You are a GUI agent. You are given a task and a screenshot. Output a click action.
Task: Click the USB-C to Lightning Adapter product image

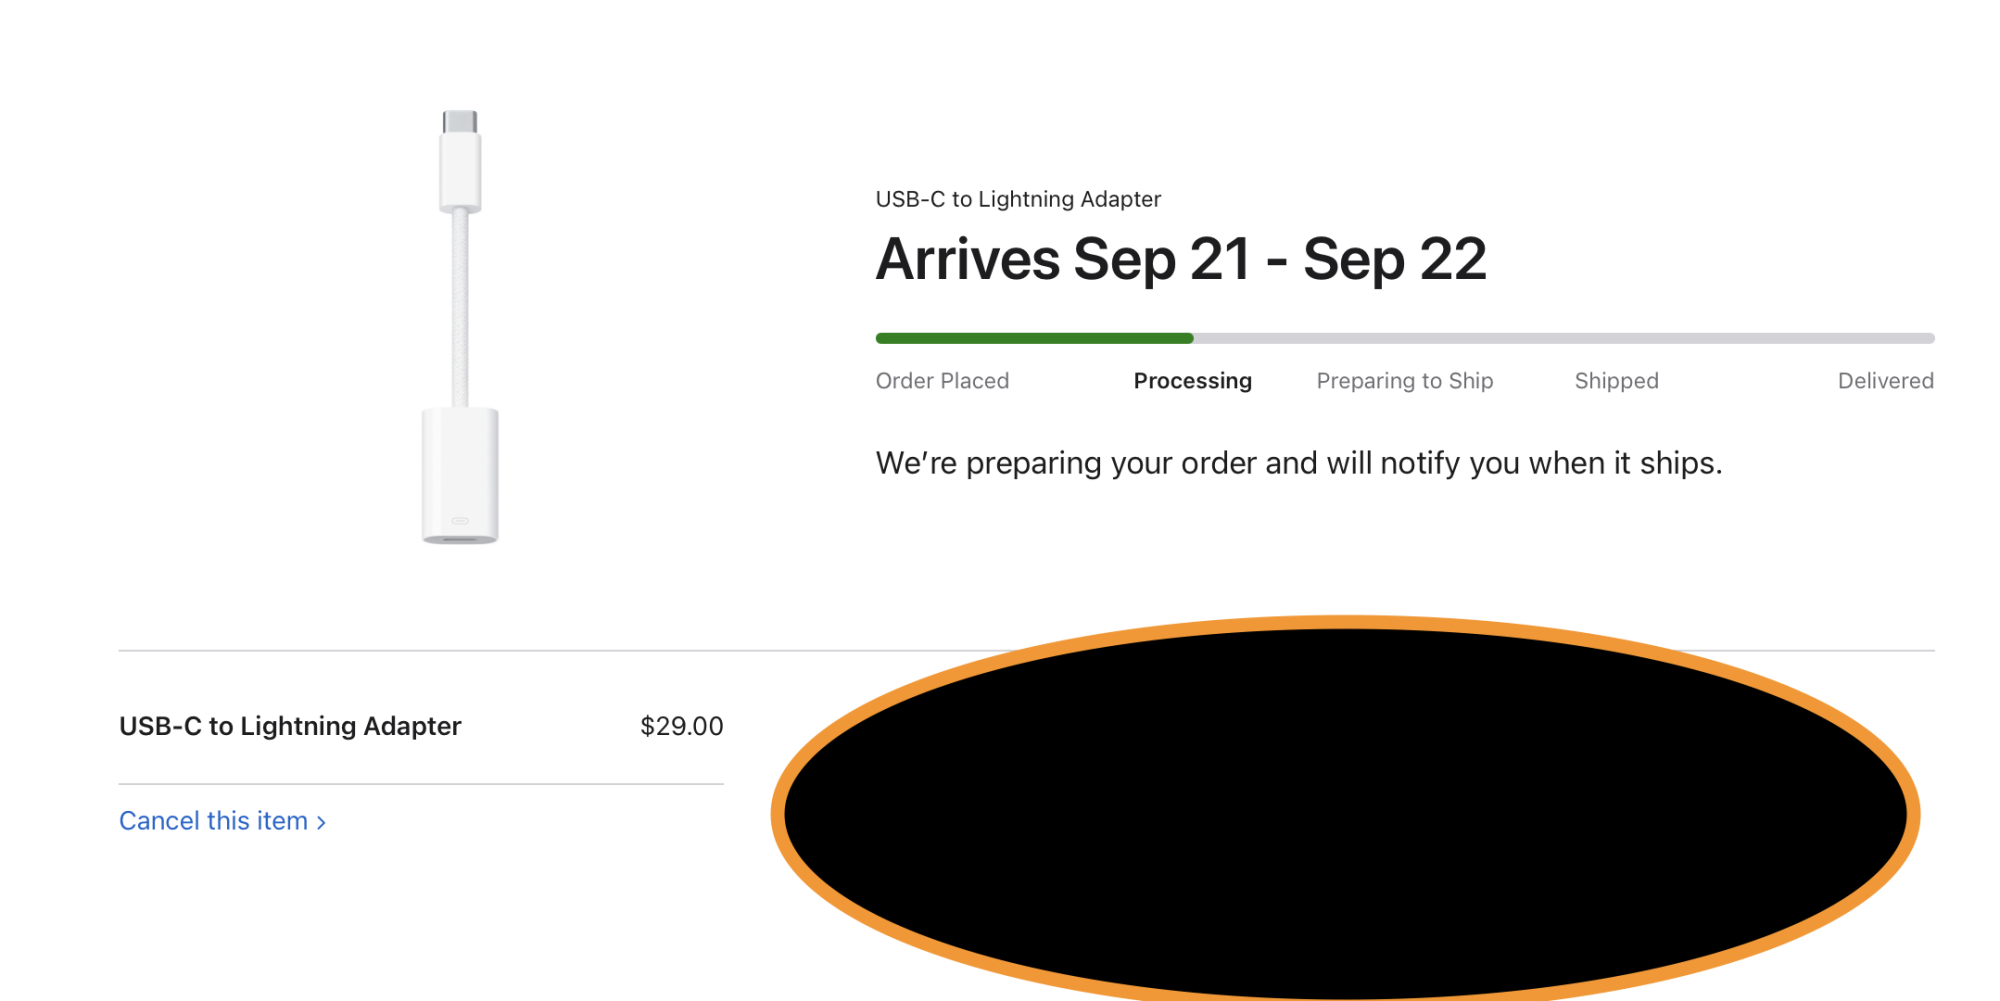point(460,327)
